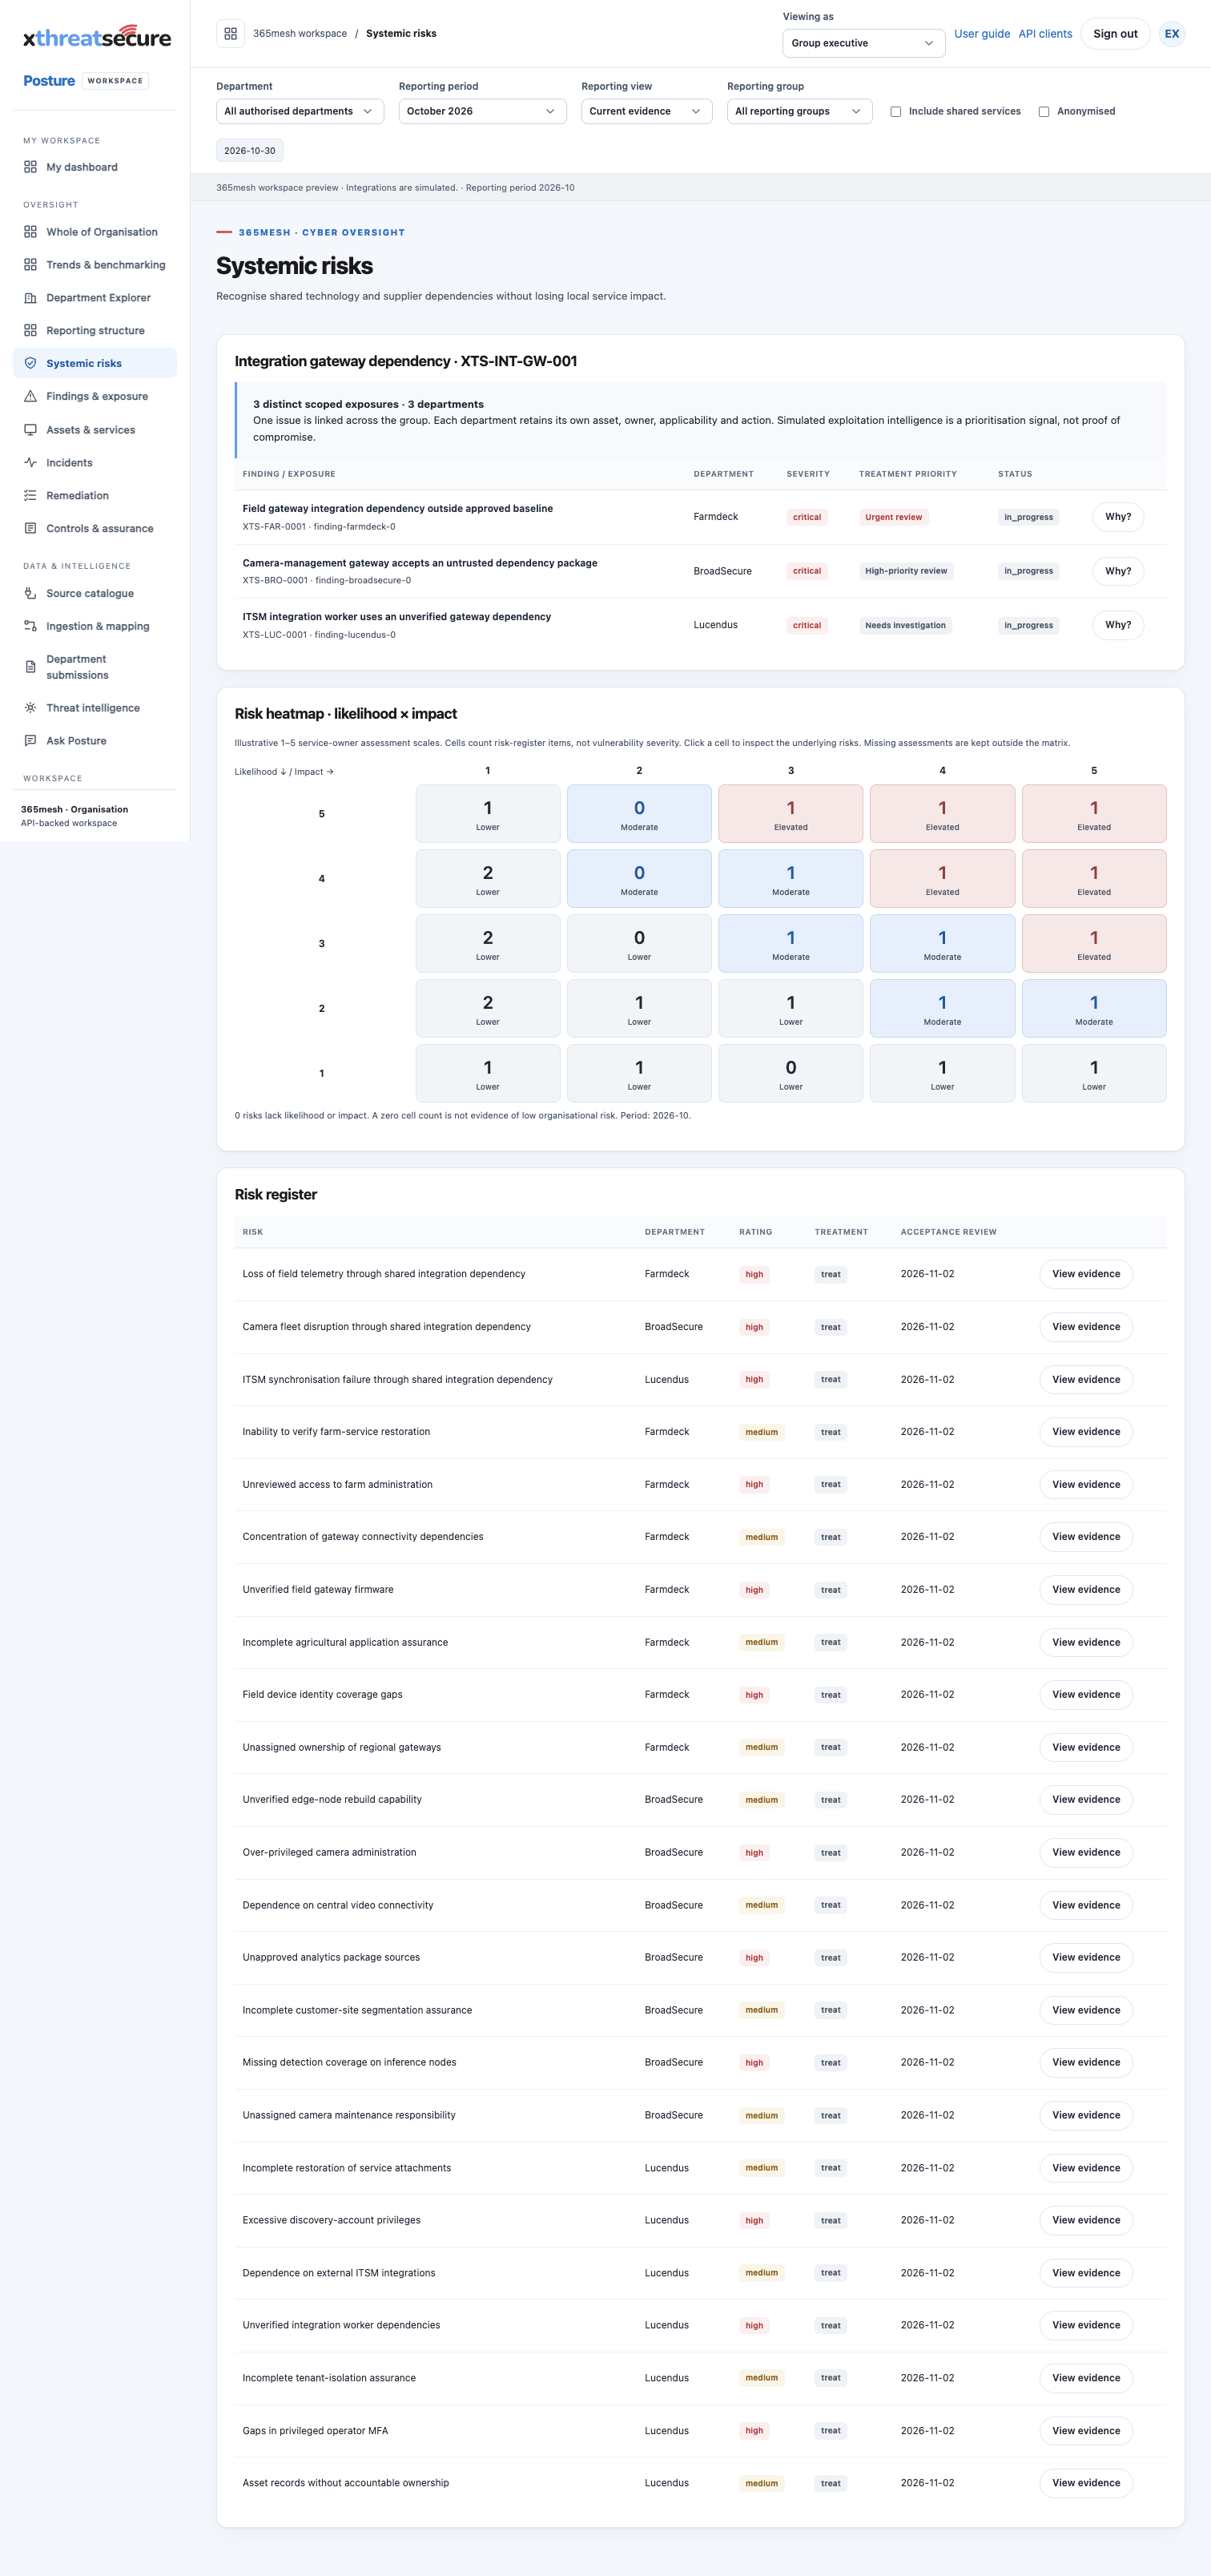Click the Findings & exposure warning icon
The image size is (1211, 2576).
pyautogui.click(x=30, y=396)
